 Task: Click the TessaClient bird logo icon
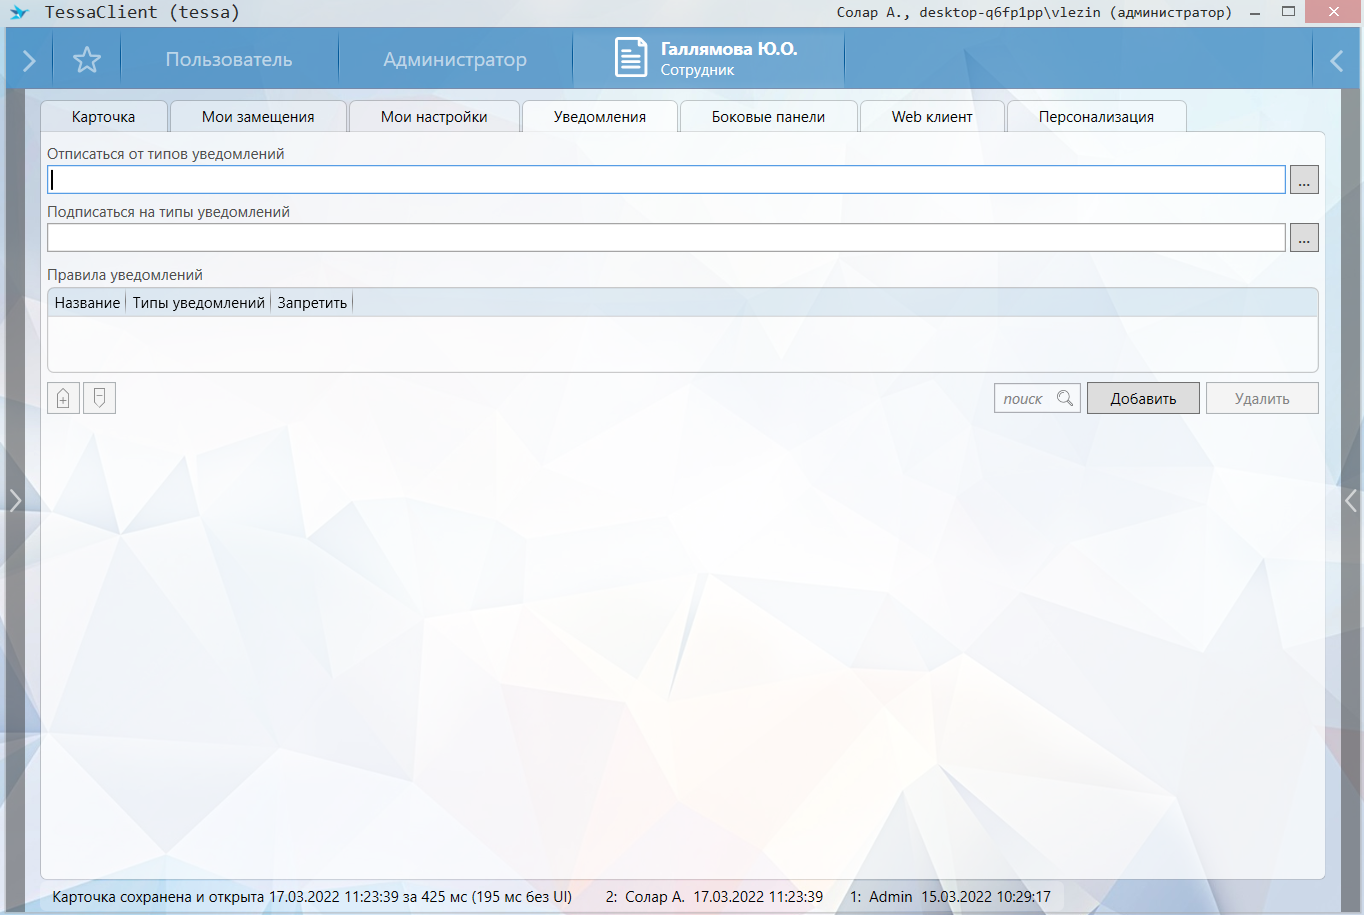click(x=19, y=13)
